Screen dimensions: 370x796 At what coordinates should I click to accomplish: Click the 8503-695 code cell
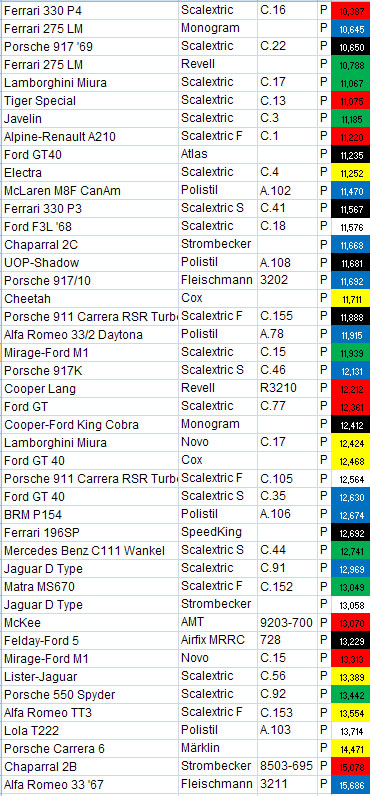287,766
